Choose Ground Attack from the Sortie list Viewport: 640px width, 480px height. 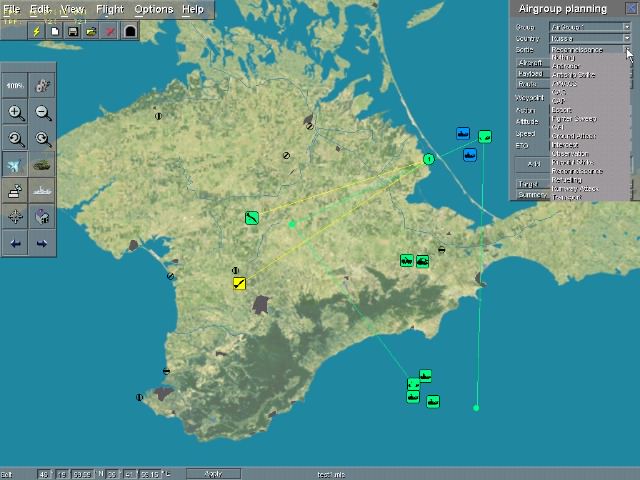point(574,136)
